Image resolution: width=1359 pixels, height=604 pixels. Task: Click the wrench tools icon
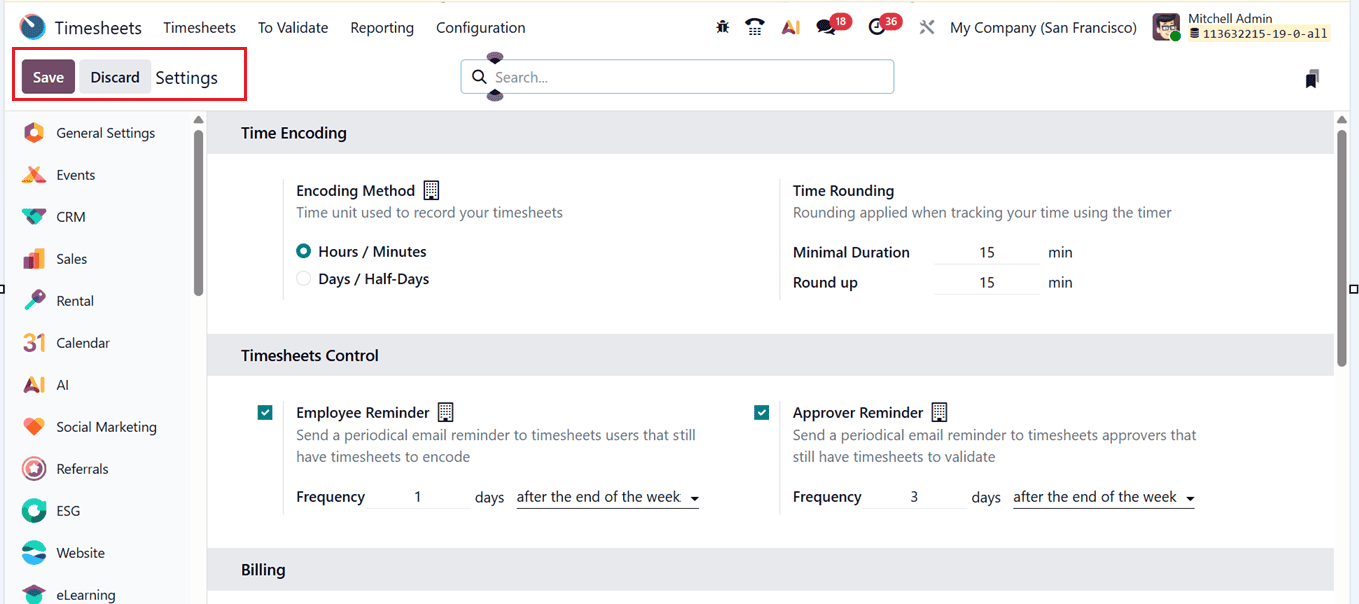(x=927, y=28)
